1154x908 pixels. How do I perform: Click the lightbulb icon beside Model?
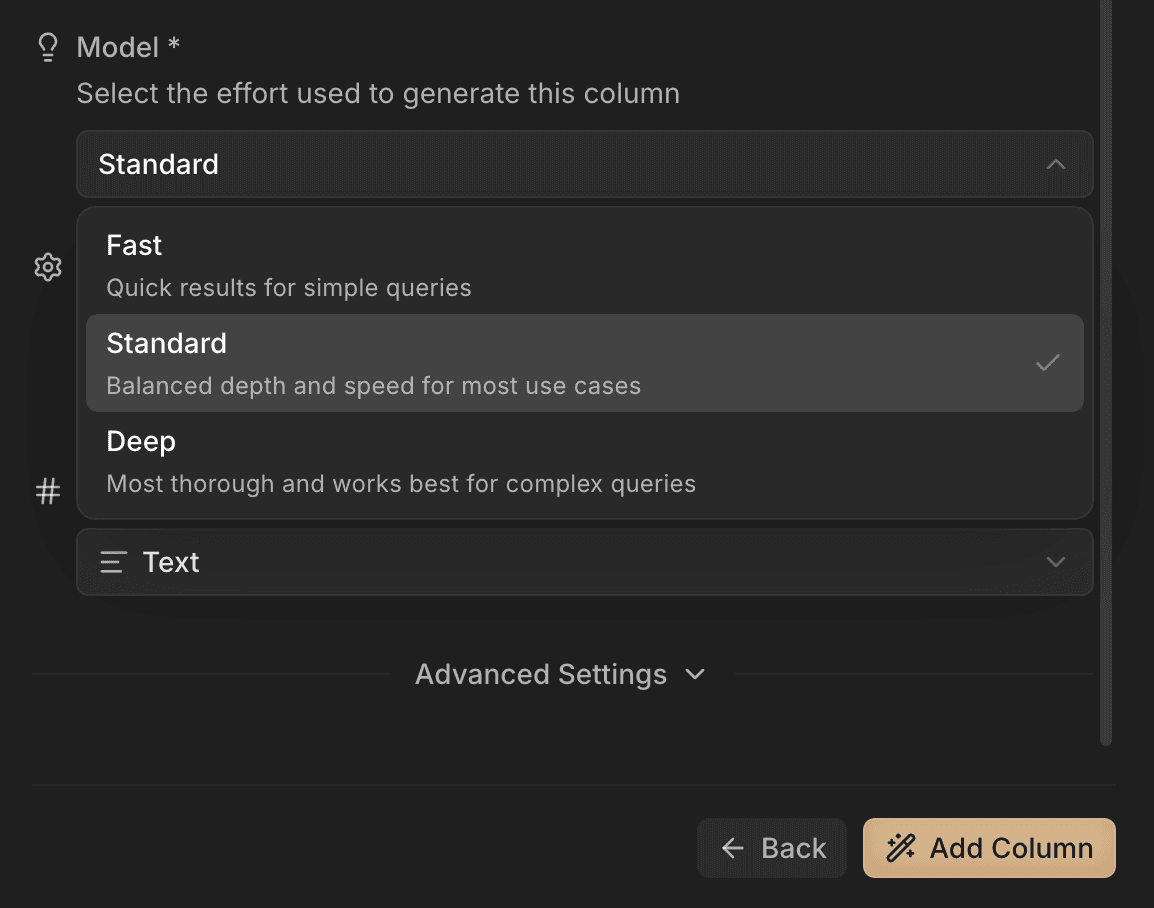coord(48,47)
